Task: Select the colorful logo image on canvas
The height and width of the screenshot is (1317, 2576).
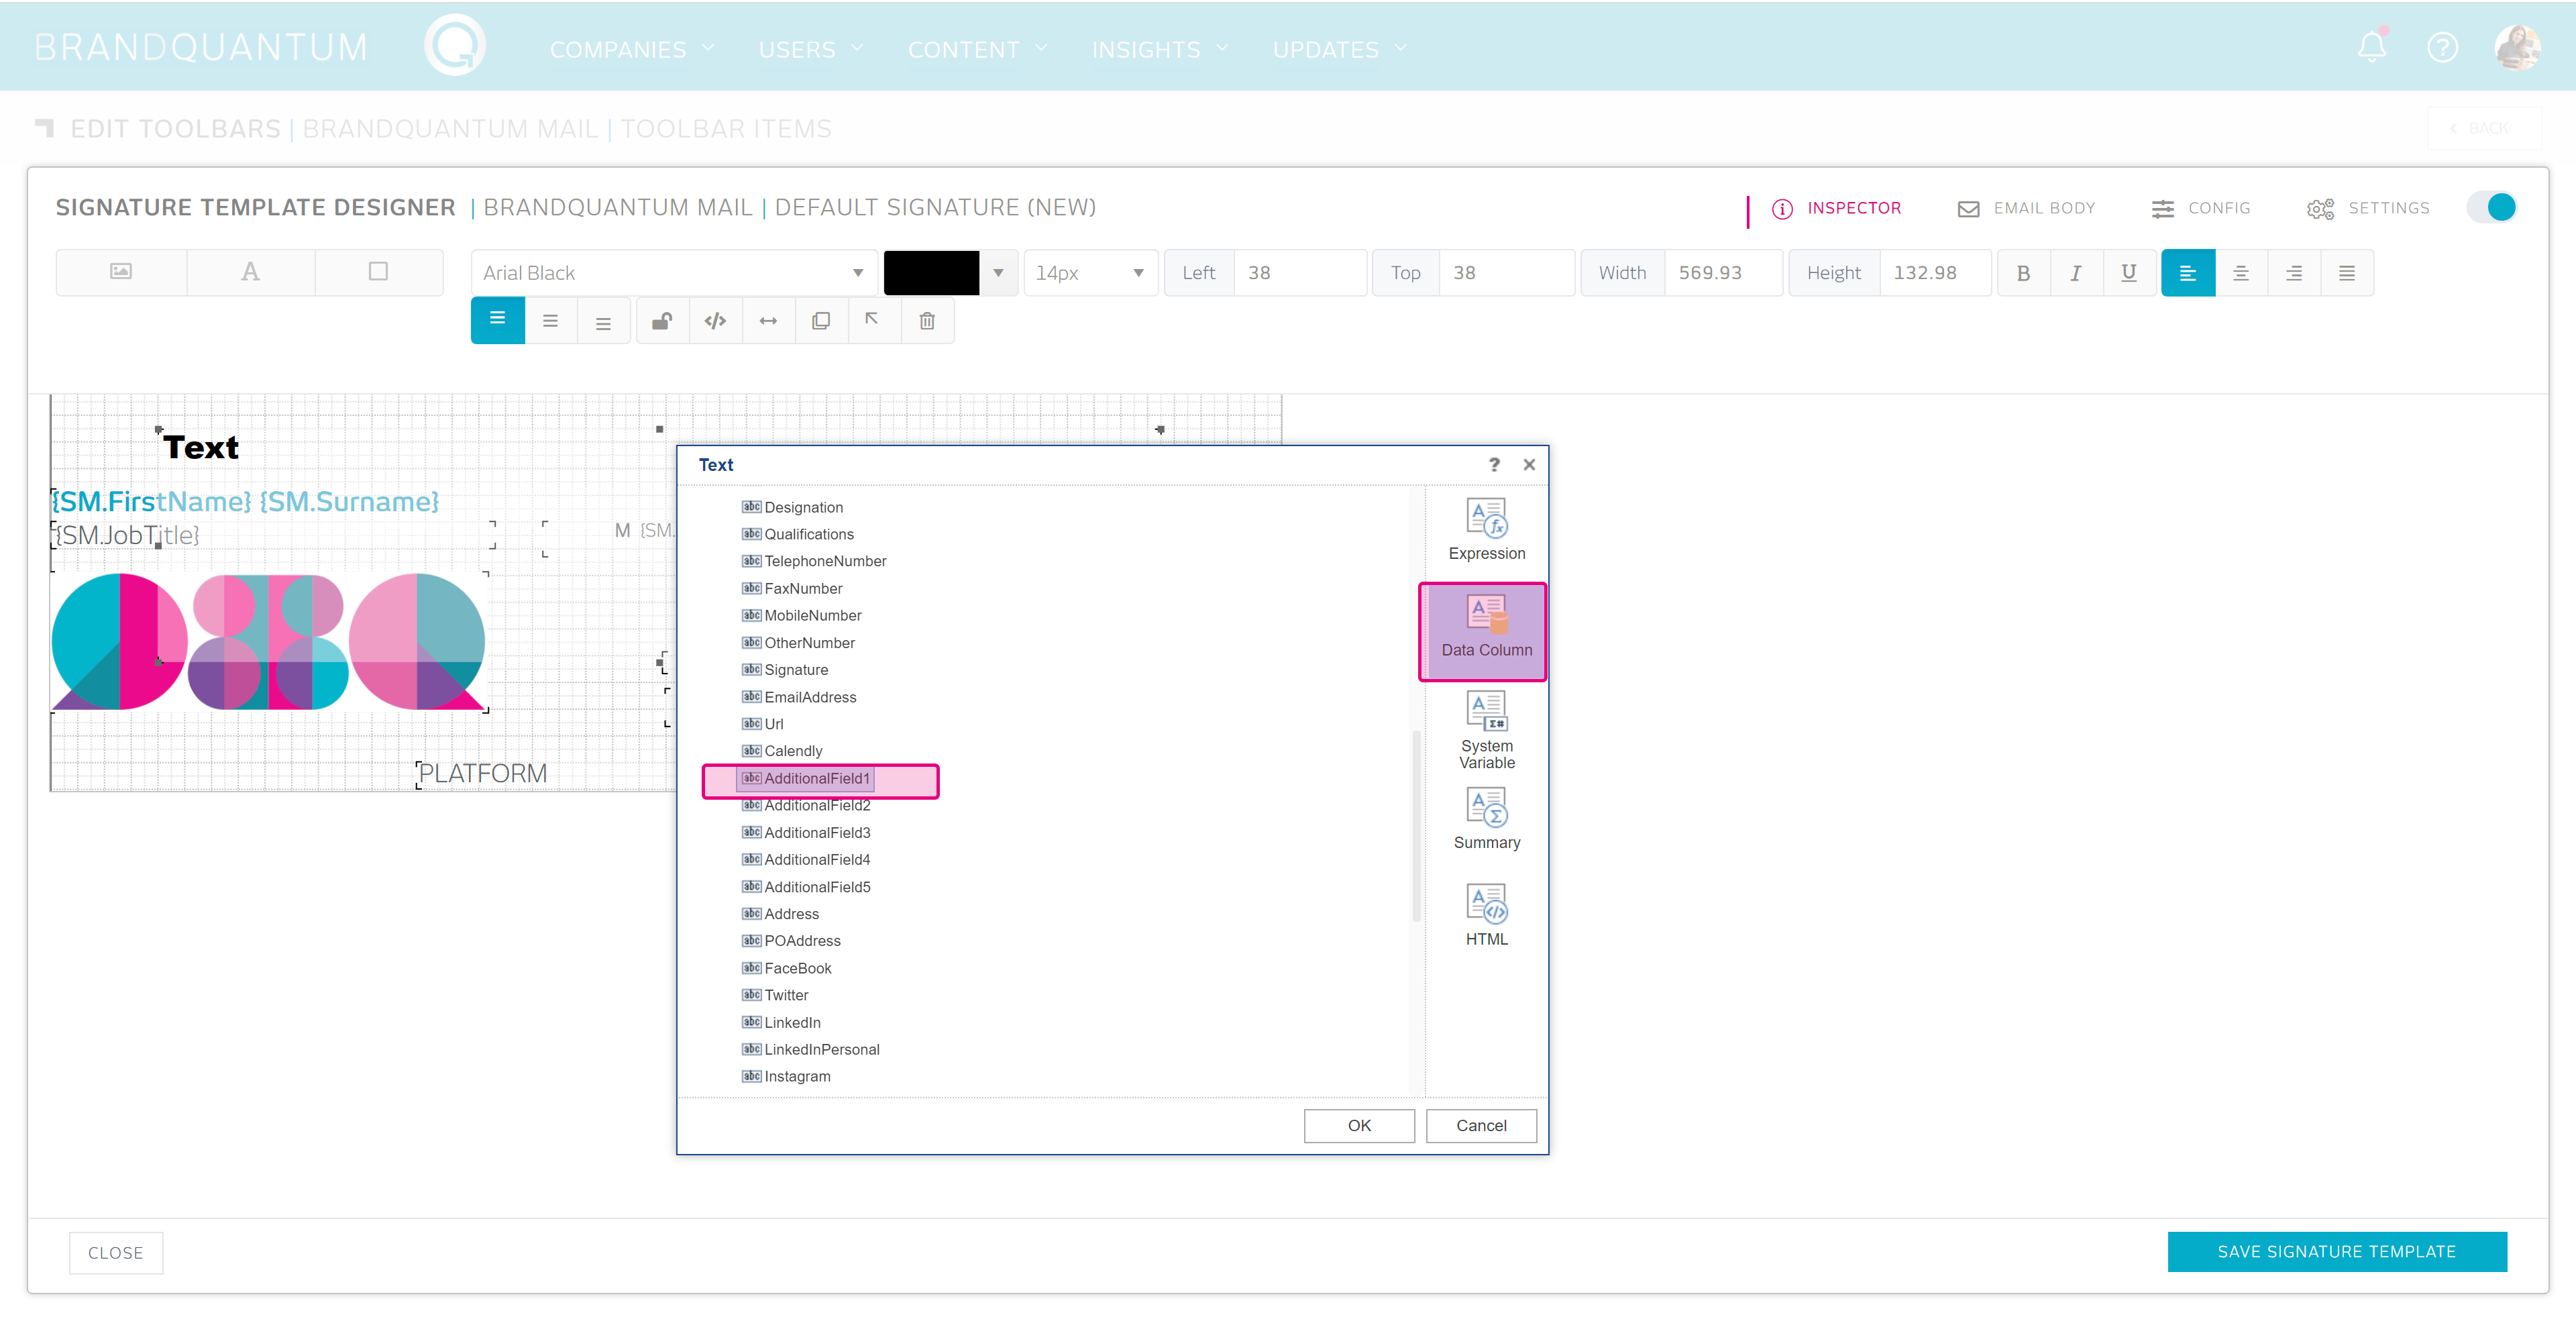Action: coord(268,641)
